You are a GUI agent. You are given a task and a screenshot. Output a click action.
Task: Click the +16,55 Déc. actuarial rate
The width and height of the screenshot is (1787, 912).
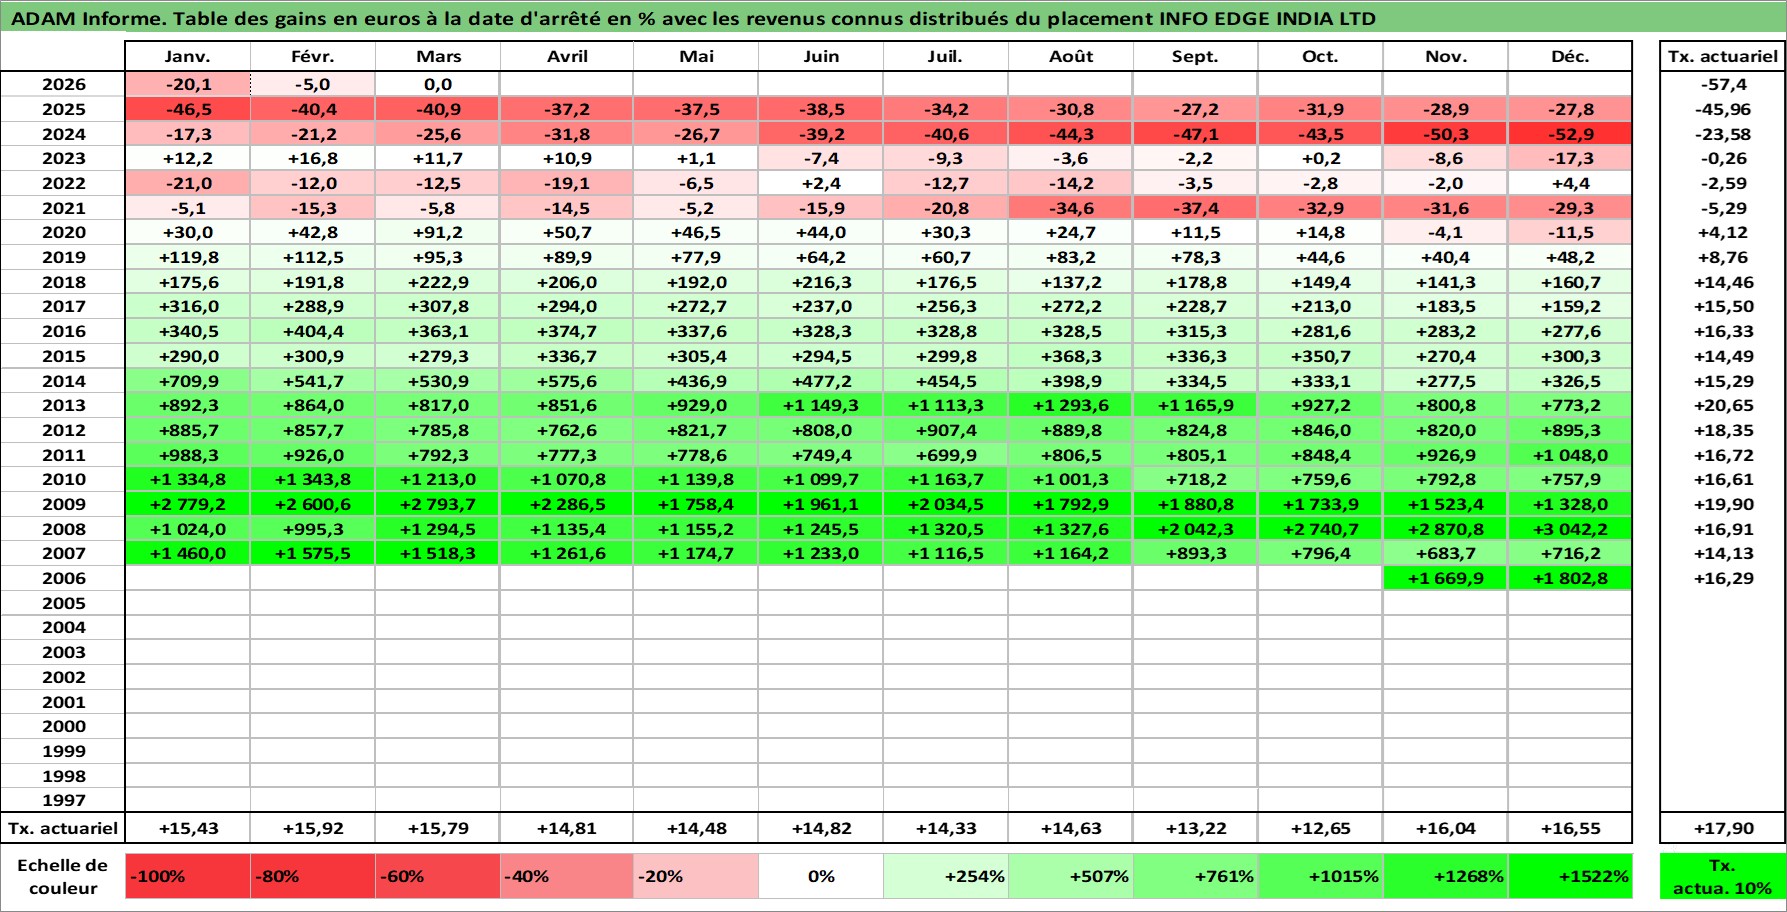(x=1570, y=828)
